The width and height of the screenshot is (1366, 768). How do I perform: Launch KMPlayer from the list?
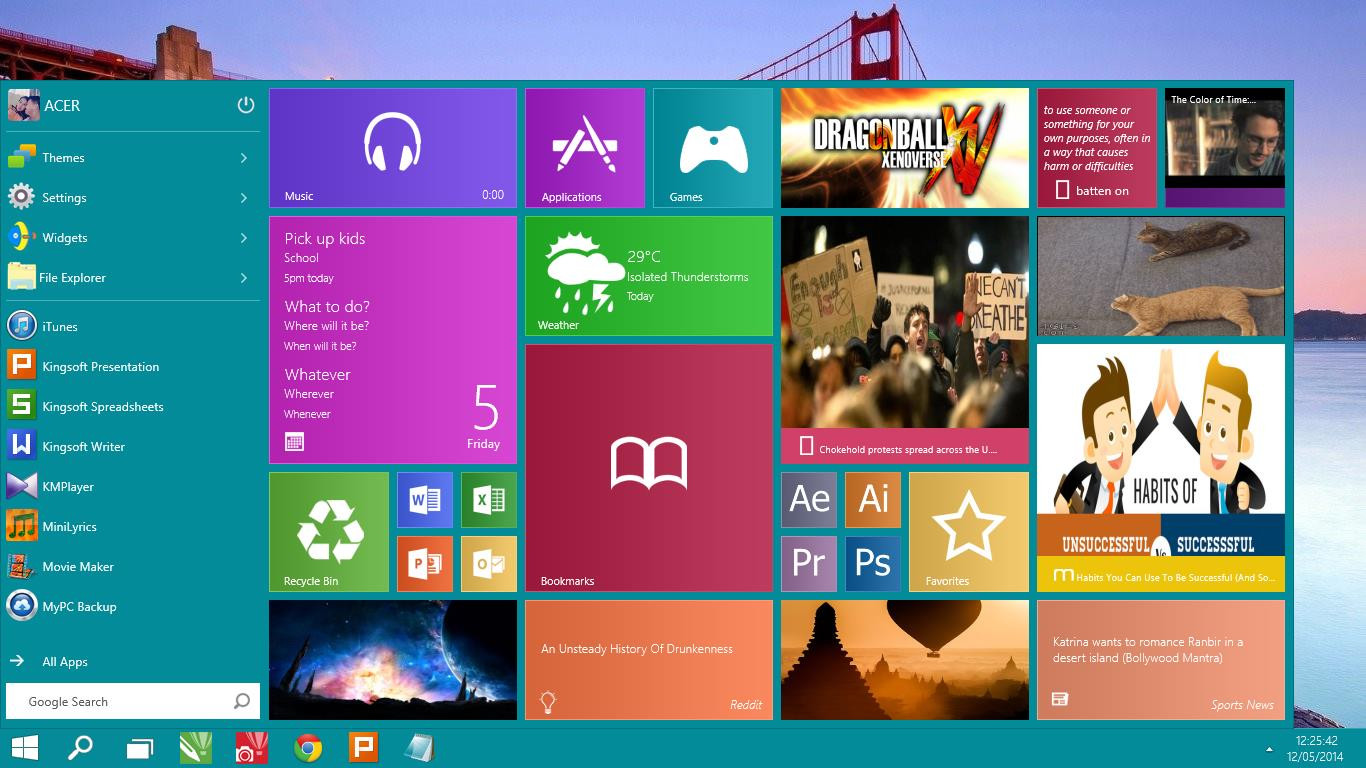132,487
